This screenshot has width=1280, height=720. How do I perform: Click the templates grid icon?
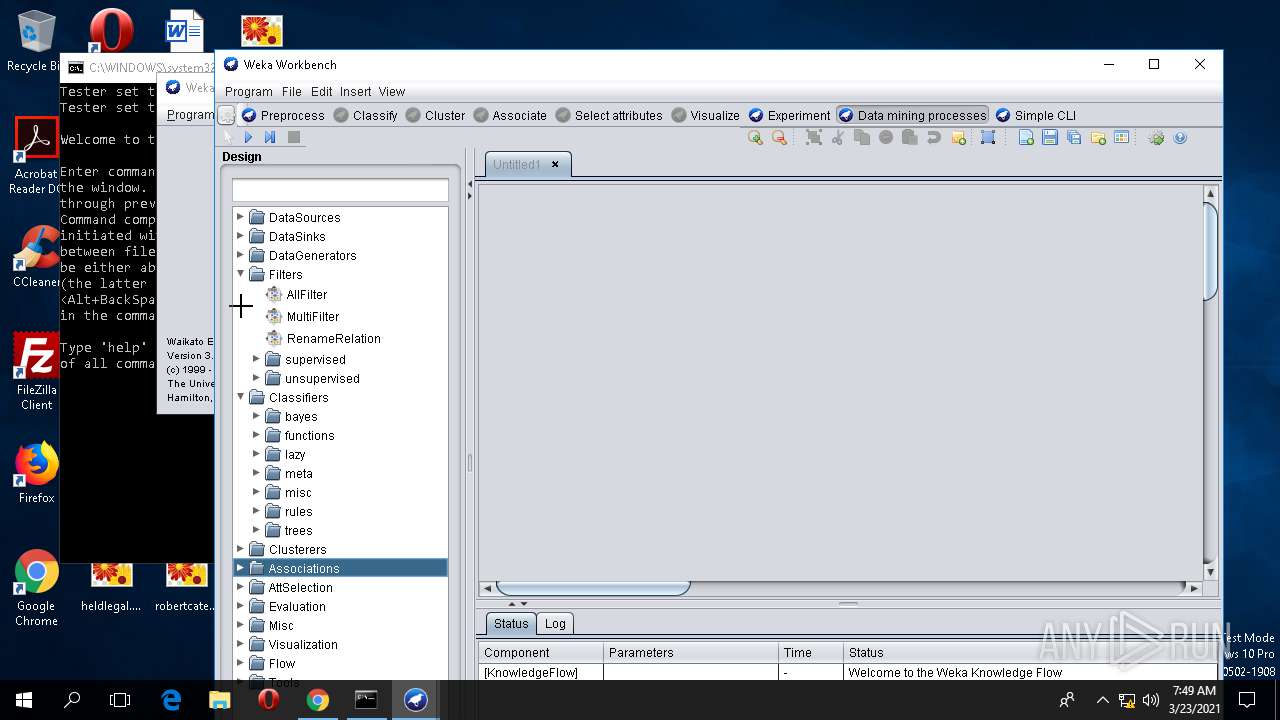coord(1122,138)
